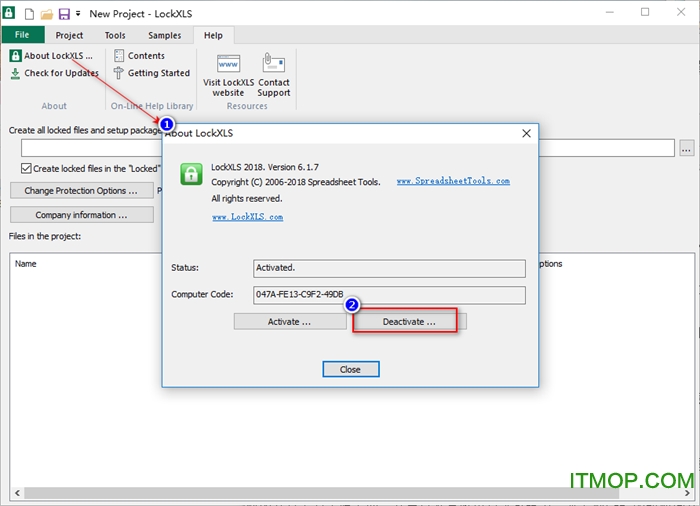Click the Close button in About dialog
The width and height of the screenshot is (700, 506).
click(350, 369)
